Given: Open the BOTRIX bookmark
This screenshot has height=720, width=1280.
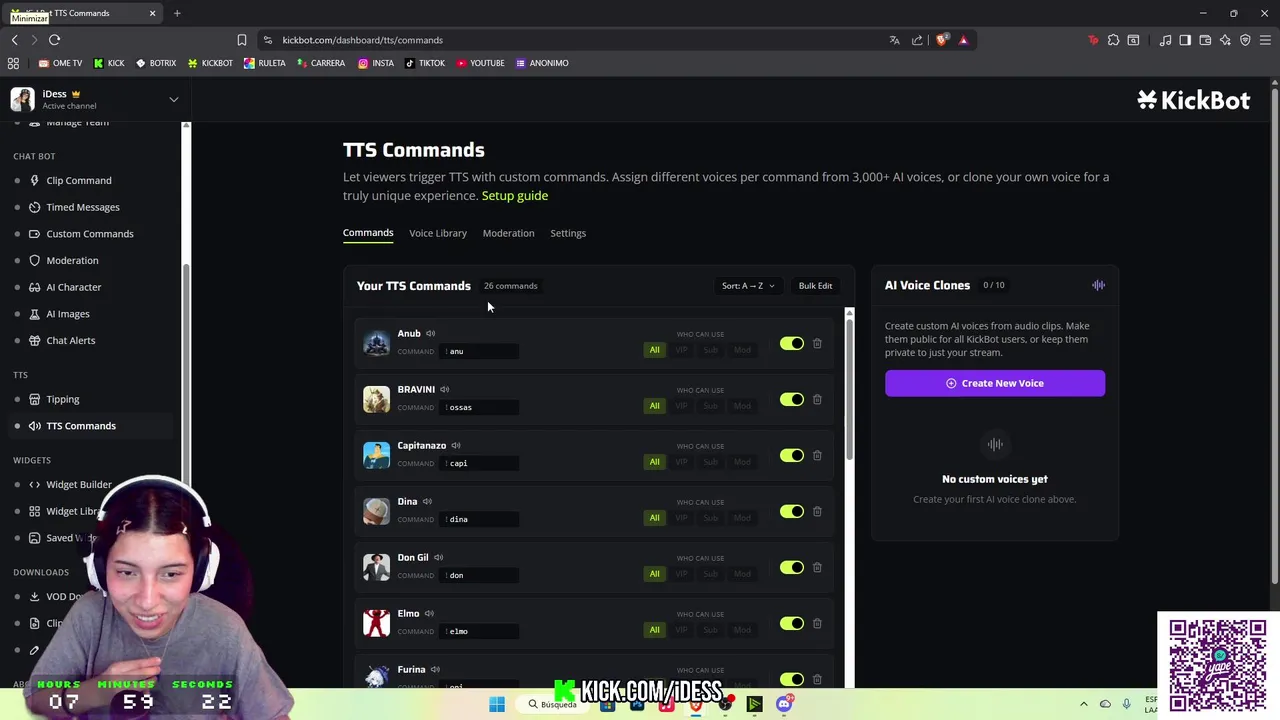Looking at the screenshot, I should pos(156,63).
